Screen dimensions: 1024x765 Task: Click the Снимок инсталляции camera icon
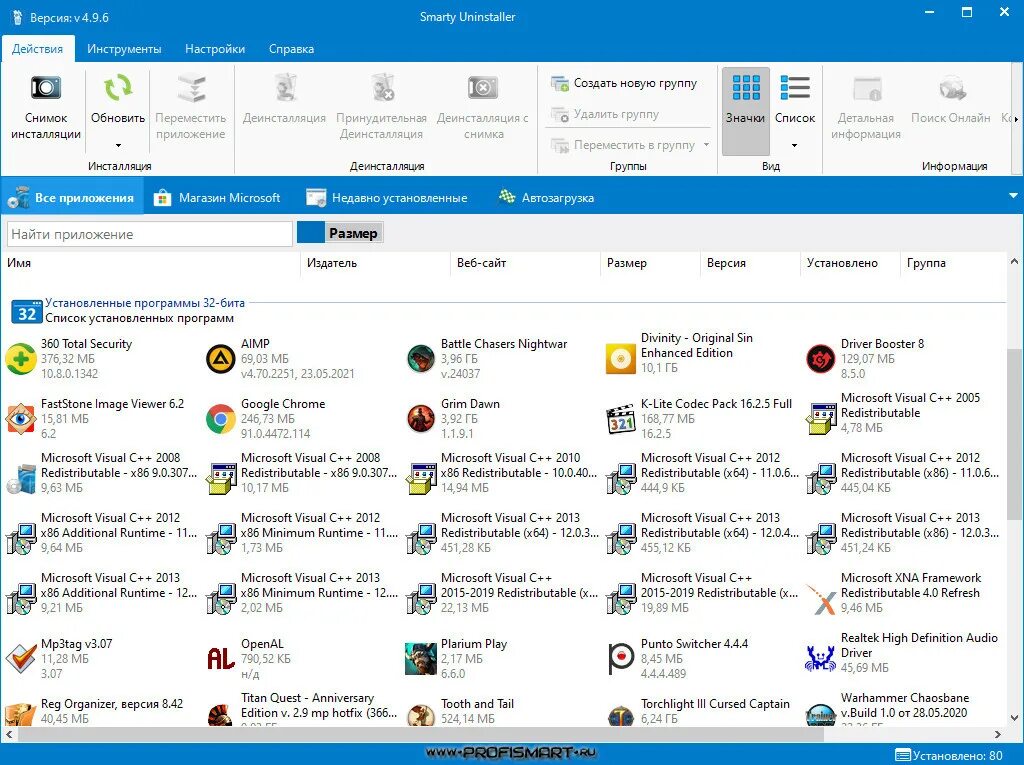(x=46, y=87)
